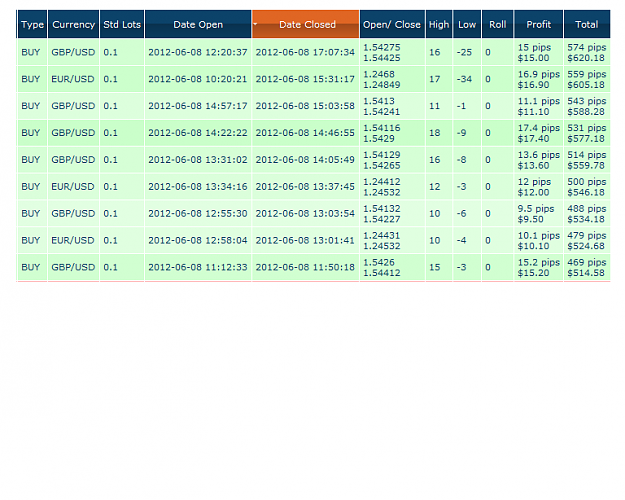Sort by Std Lots column header
Image resolution: width=625 pixels, height=500 pixels.
(122, 24)
